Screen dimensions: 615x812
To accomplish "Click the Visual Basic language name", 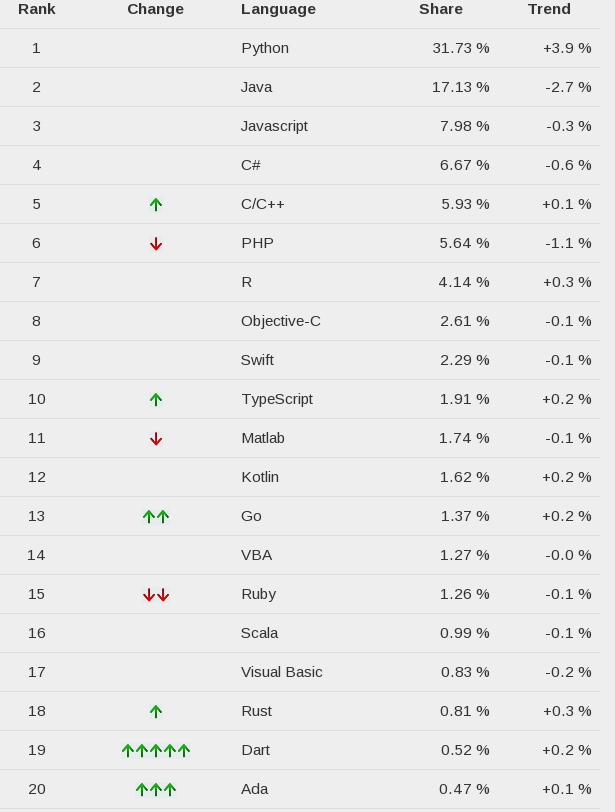I will coord(282,672).
